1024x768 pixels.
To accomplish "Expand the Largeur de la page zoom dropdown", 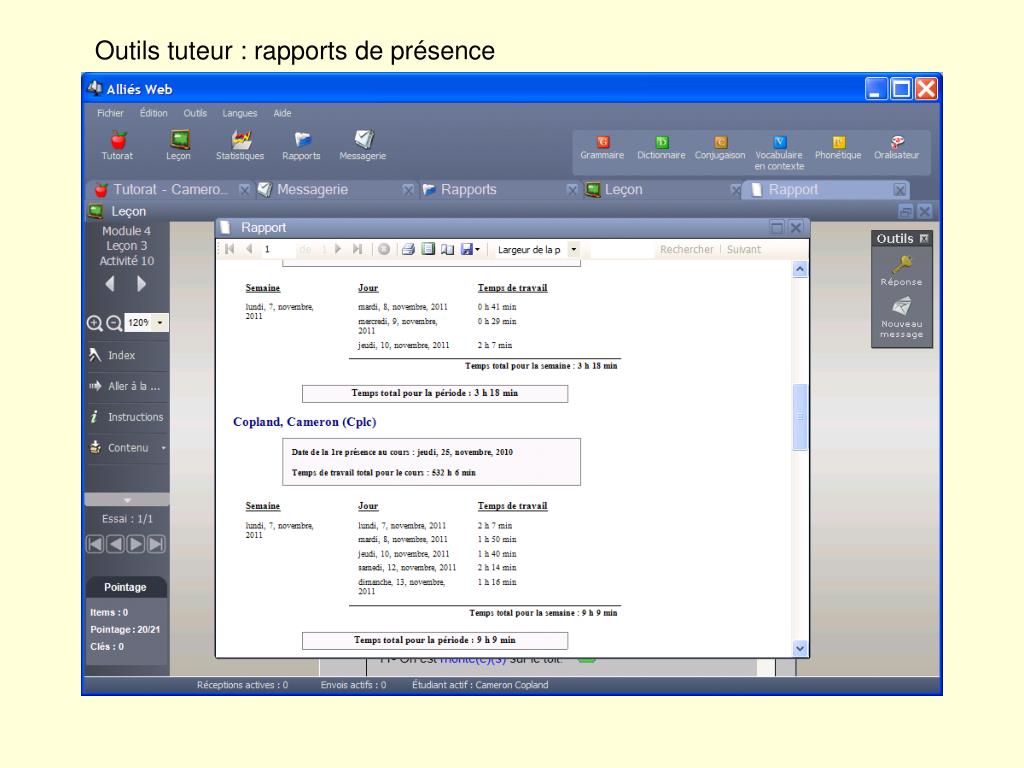I will coord(573,249).
